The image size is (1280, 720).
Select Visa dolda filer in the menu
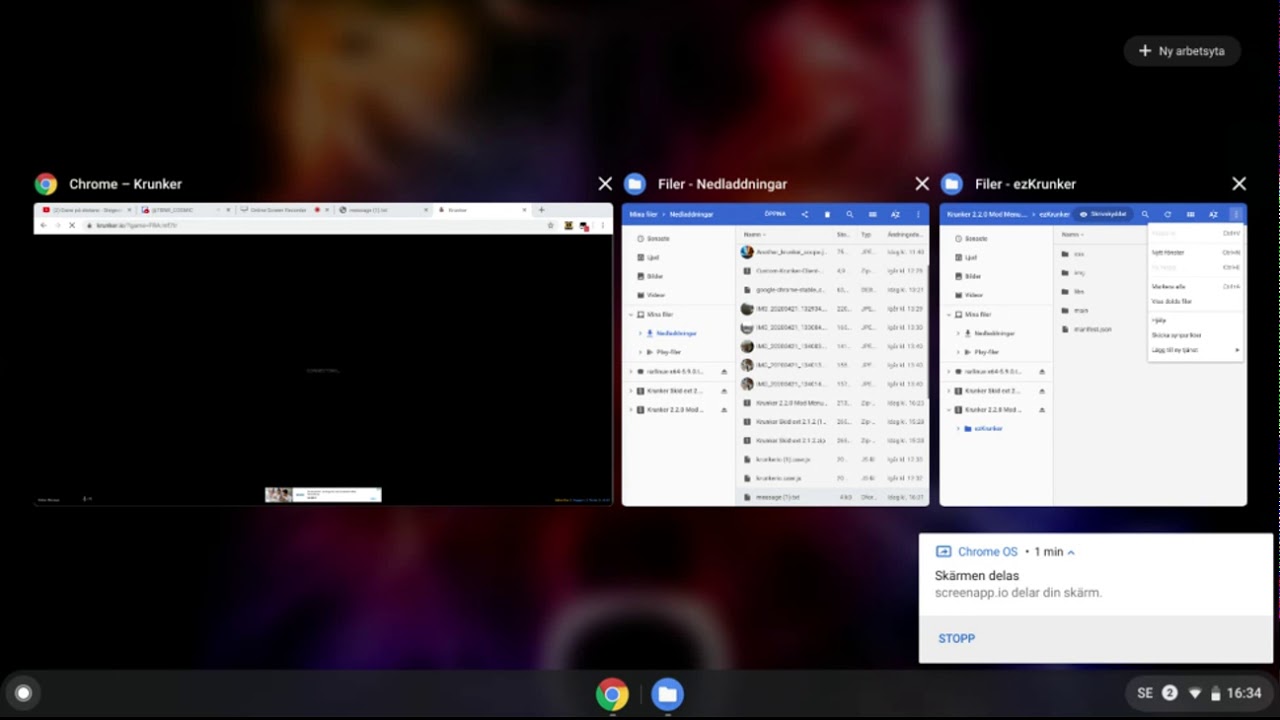pyautogui.click(x=1196, y=301)
